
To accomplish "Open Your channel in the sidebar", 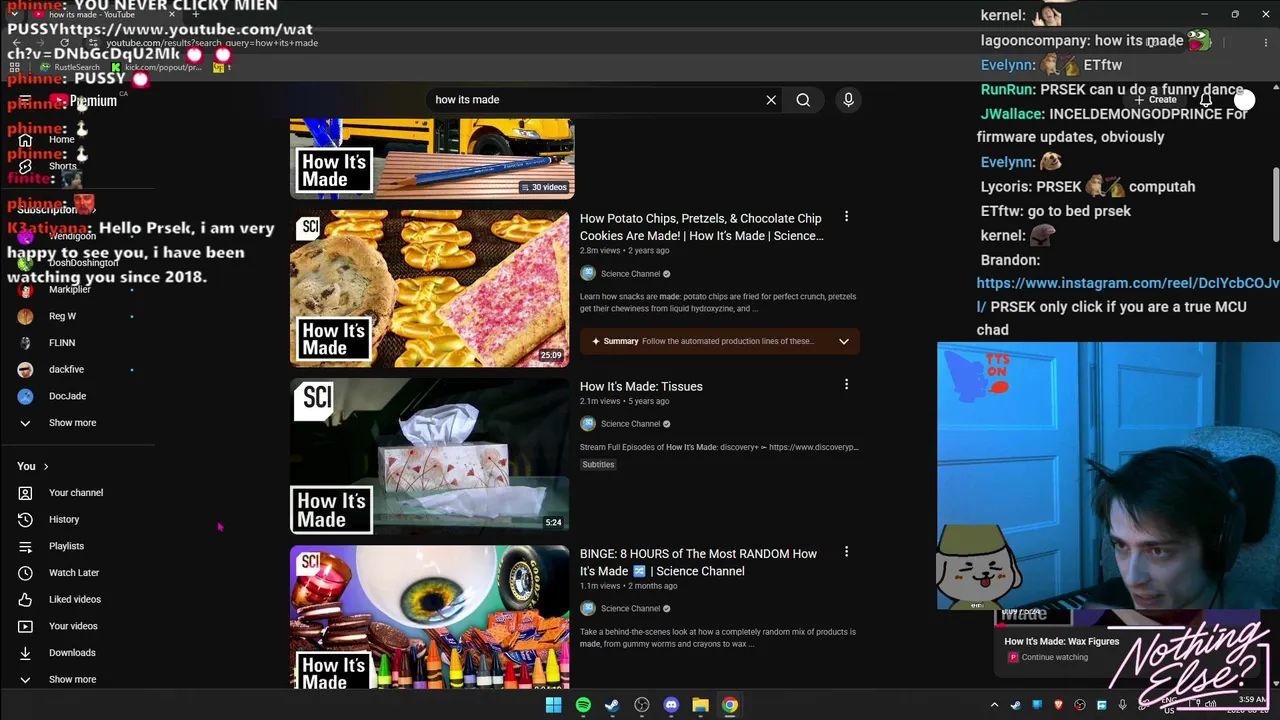I will [76, 493].
